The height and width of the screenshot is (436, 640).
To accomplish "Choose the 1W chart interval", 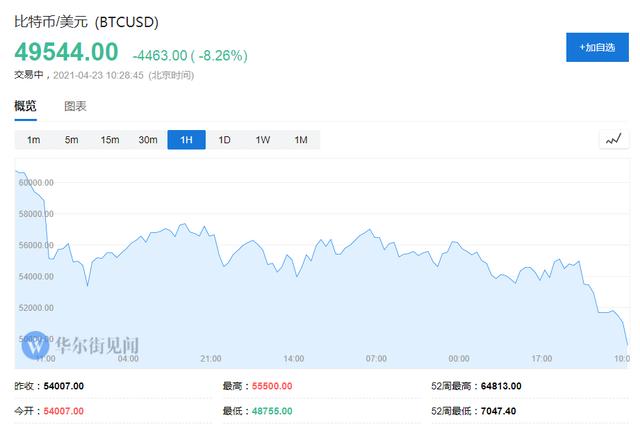I will click(263, 140).
